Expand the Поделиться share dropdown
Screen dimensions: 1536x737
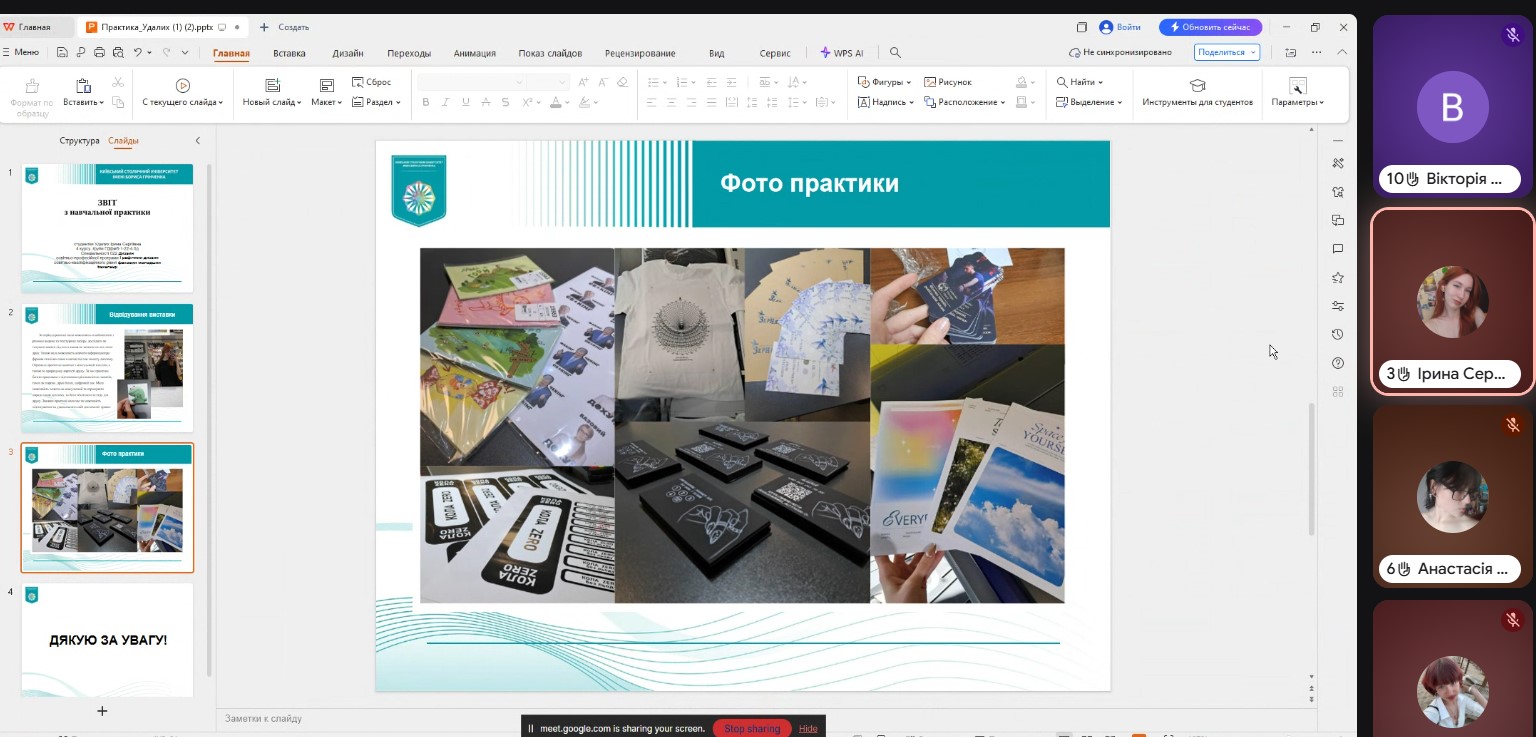click(x=1253, y=52)
